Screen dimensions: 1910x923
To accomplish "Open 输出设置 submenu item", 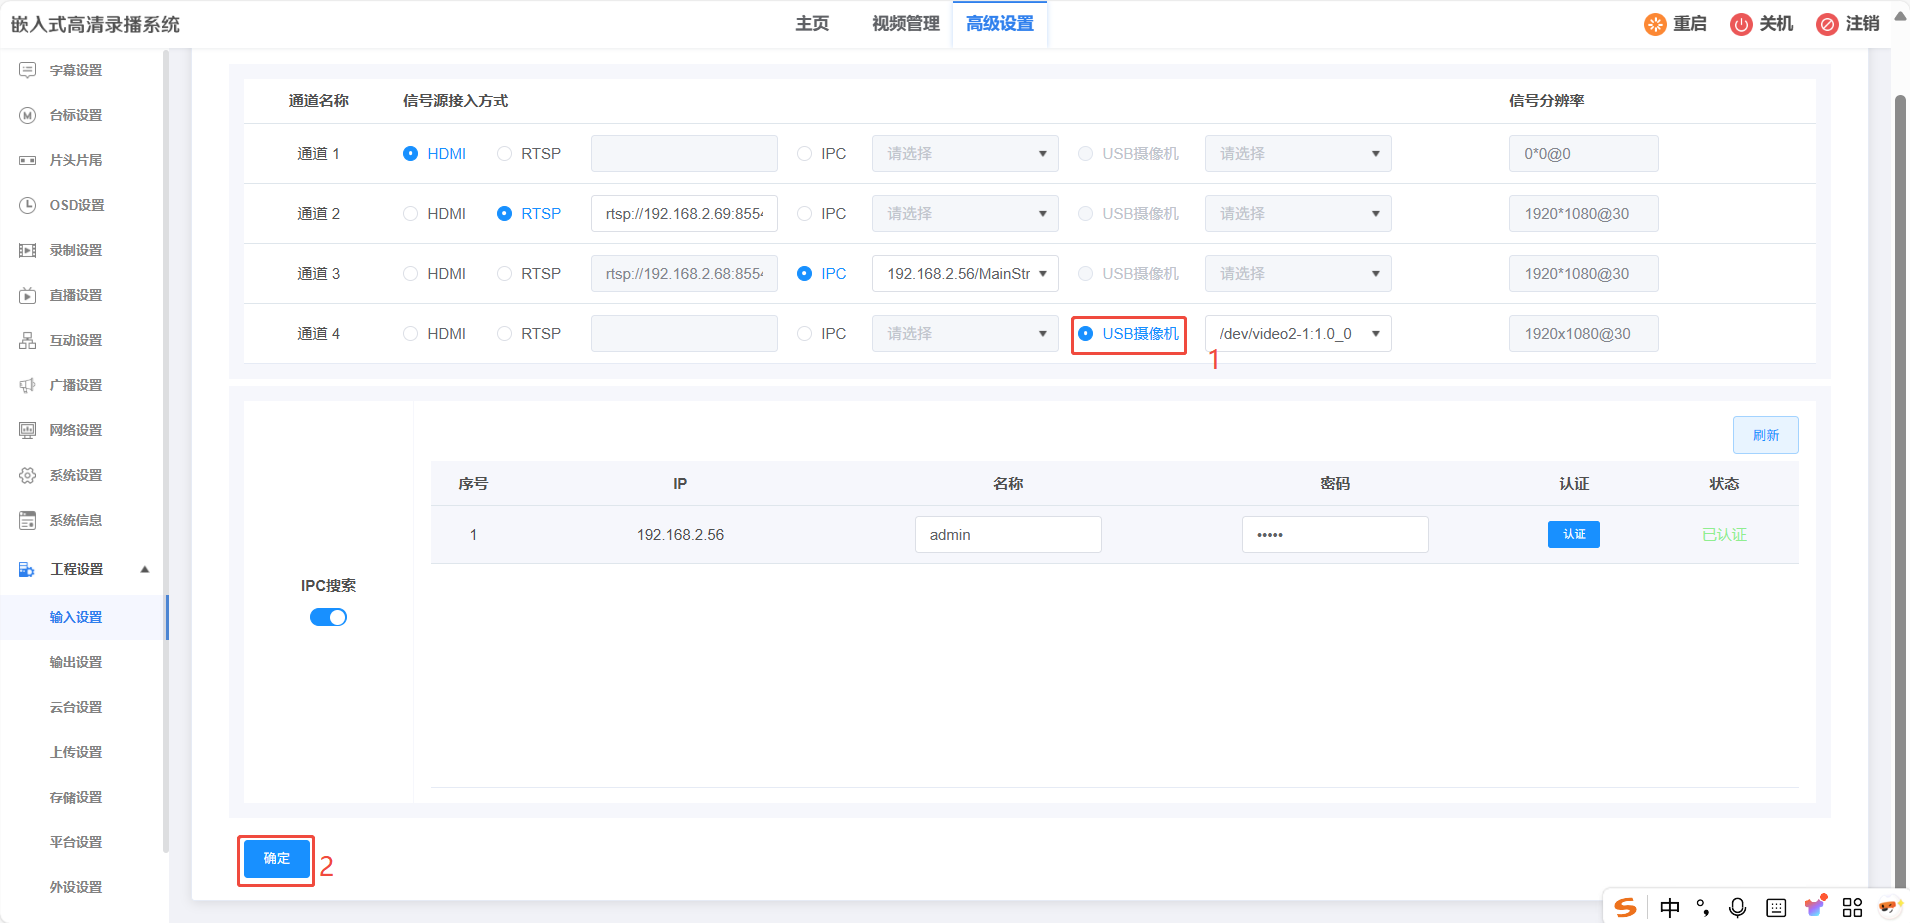I will point(76,662).
